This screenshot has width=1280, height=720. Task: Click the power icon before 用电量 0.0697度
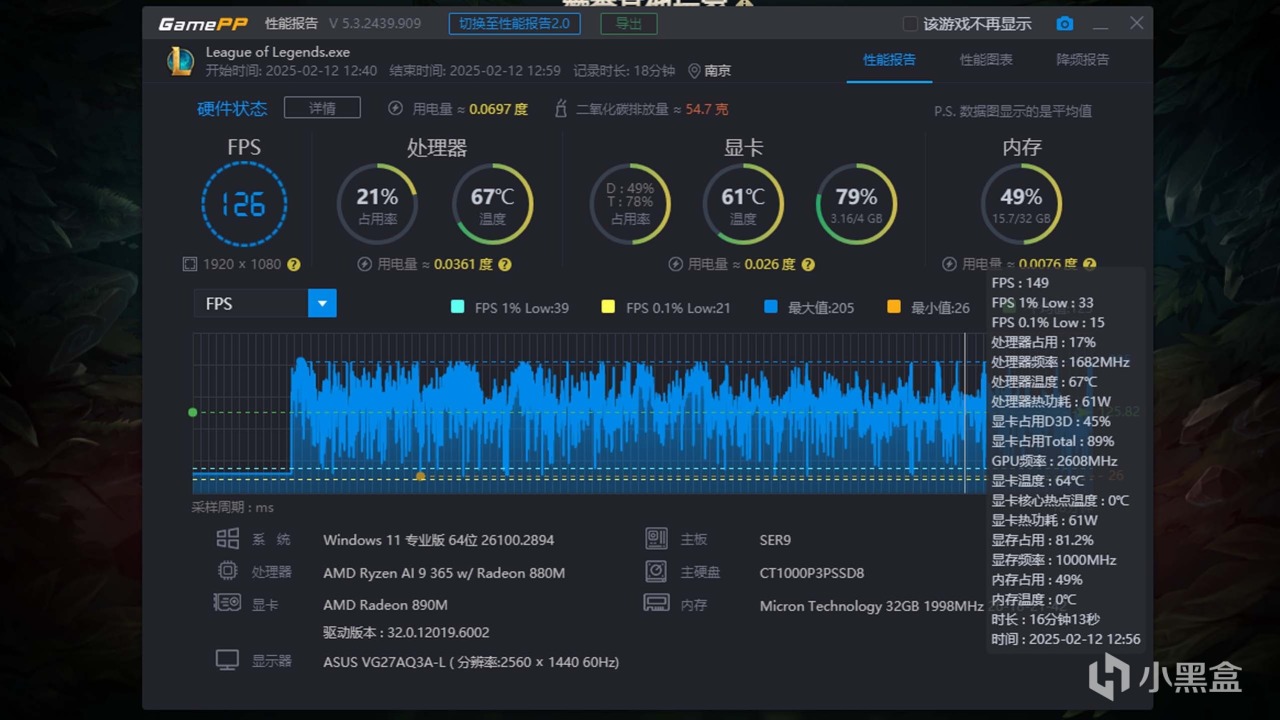396,109
